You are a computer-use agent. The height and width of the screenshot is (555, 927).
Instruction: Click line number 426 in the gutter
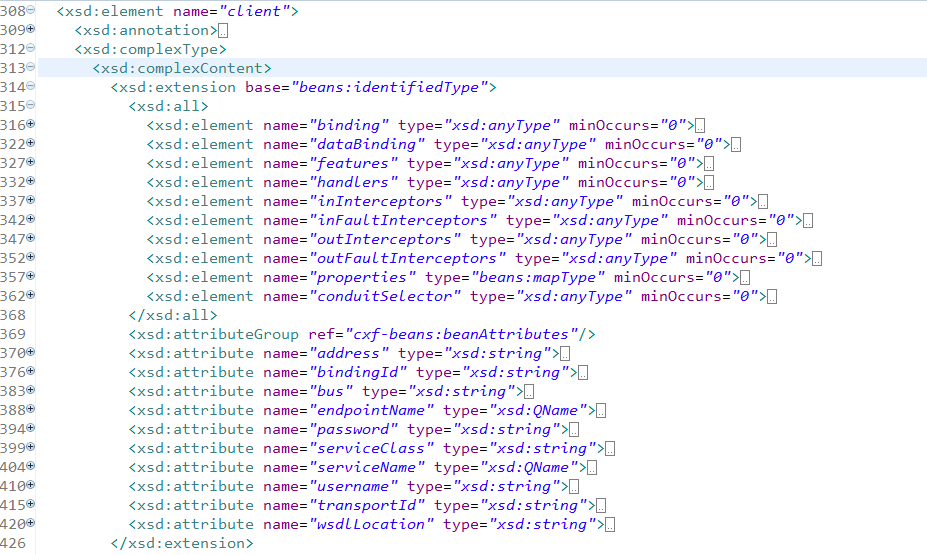coord(13,544)
